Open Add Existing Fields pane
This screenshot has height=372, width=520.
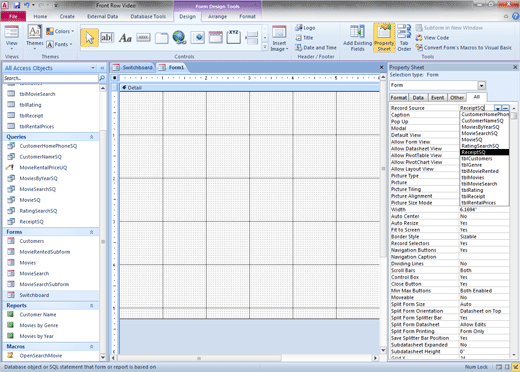357,38
